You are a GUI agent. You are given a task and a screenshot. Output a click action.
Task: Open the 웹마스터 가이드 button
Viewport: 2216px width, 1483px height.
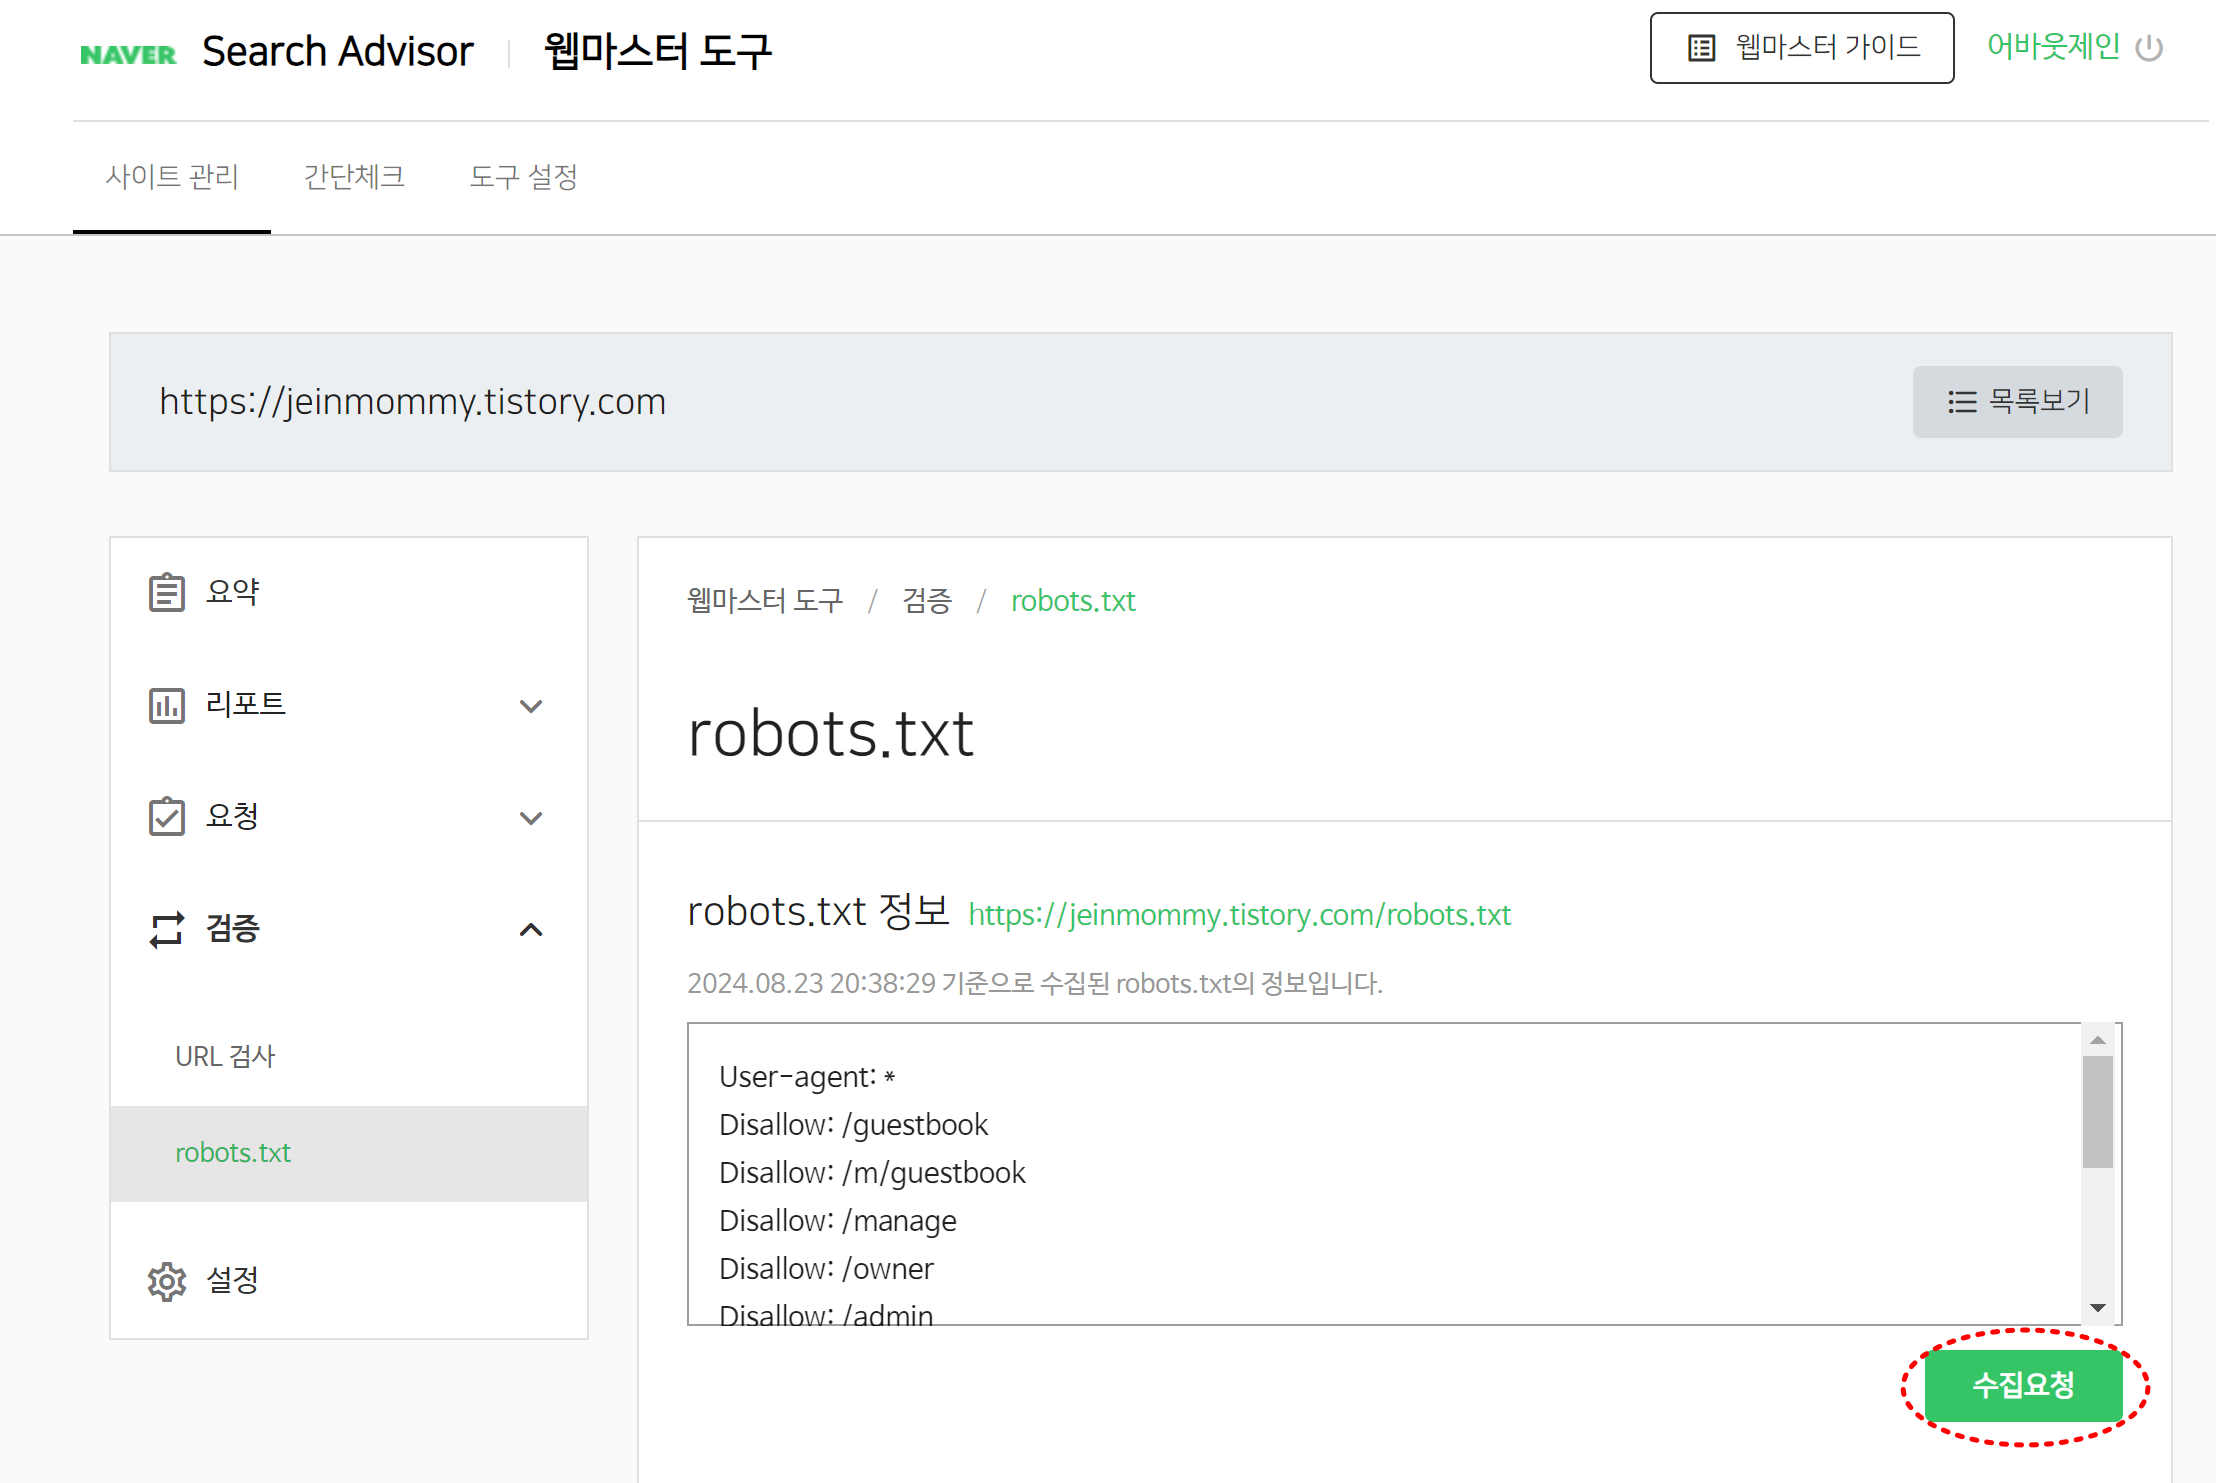coord(1801,48)
